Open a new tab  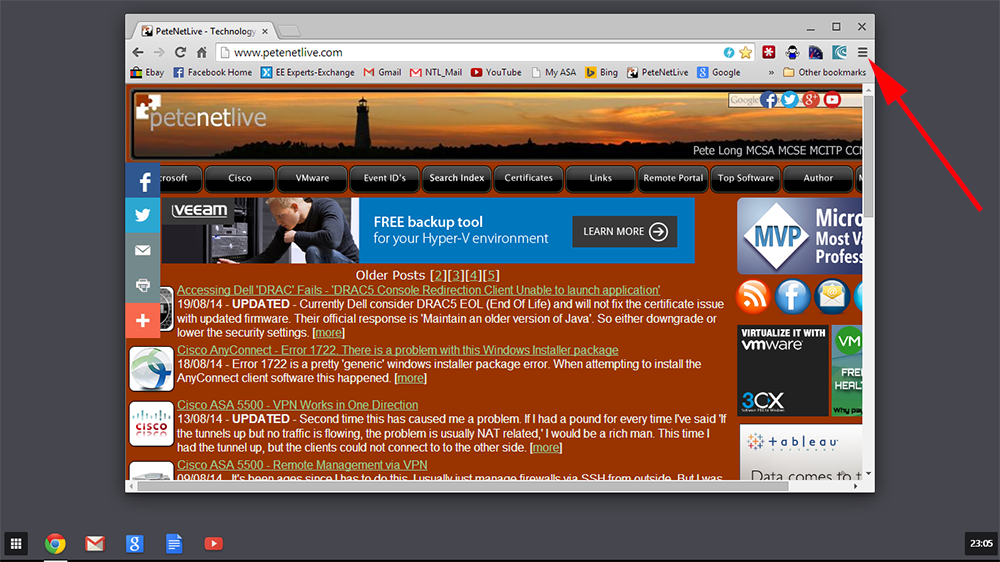[x=290, y=31]
